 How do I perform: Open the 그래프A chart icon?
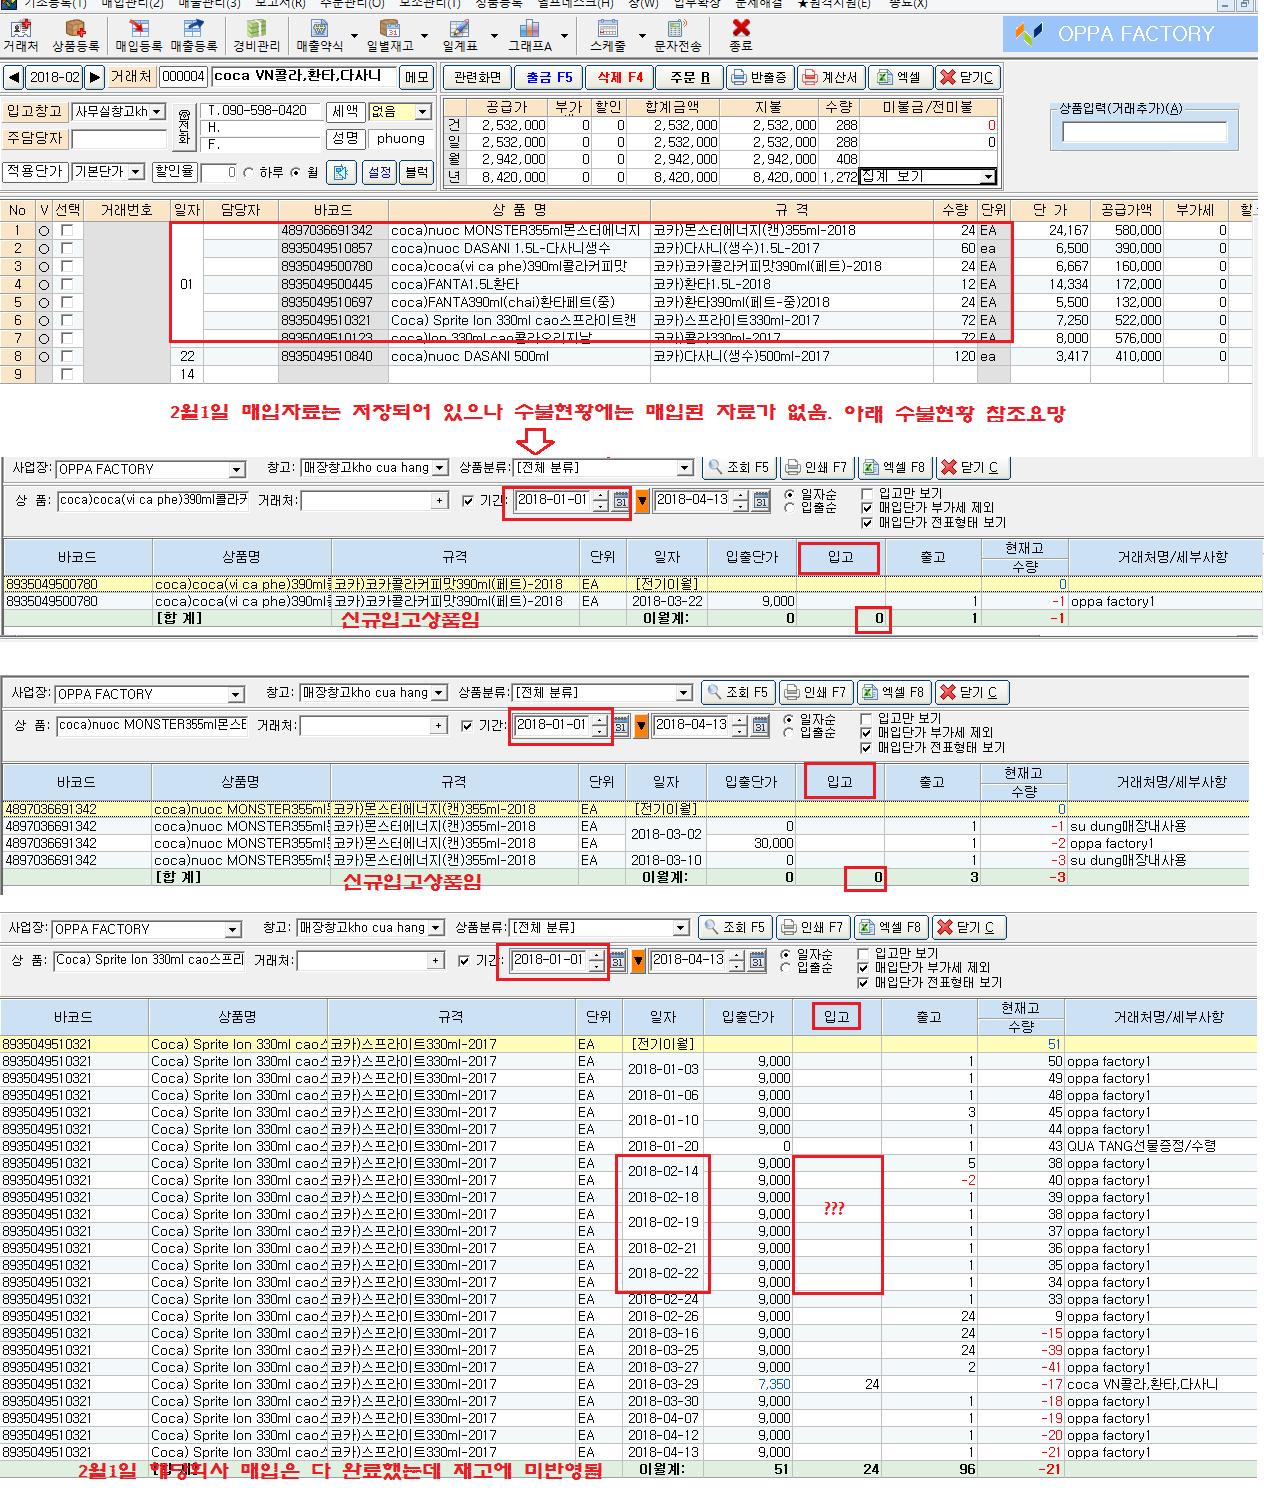(x=530, y=36)
